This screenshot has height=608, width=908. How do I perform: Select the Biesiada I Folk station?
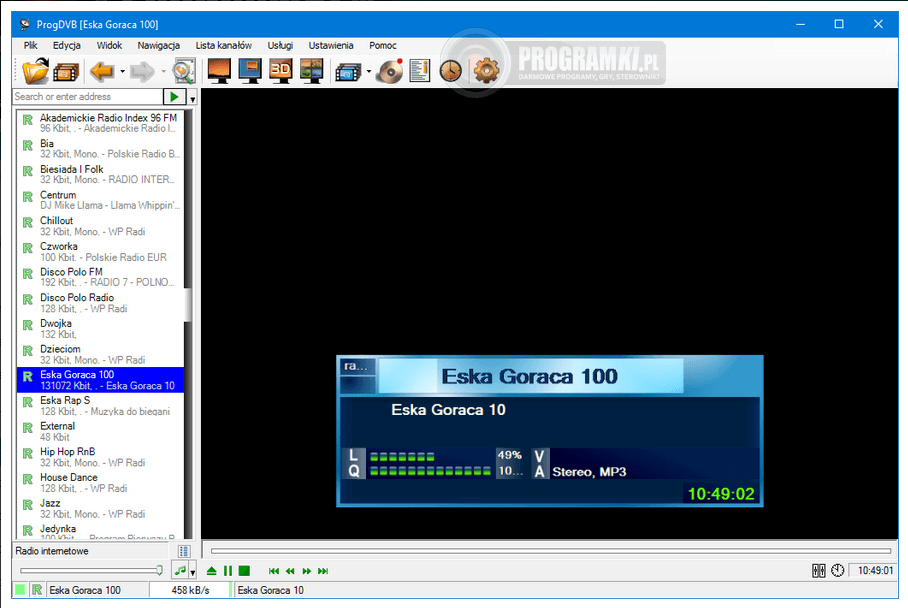pyautogui.click(x=100, y=174)
